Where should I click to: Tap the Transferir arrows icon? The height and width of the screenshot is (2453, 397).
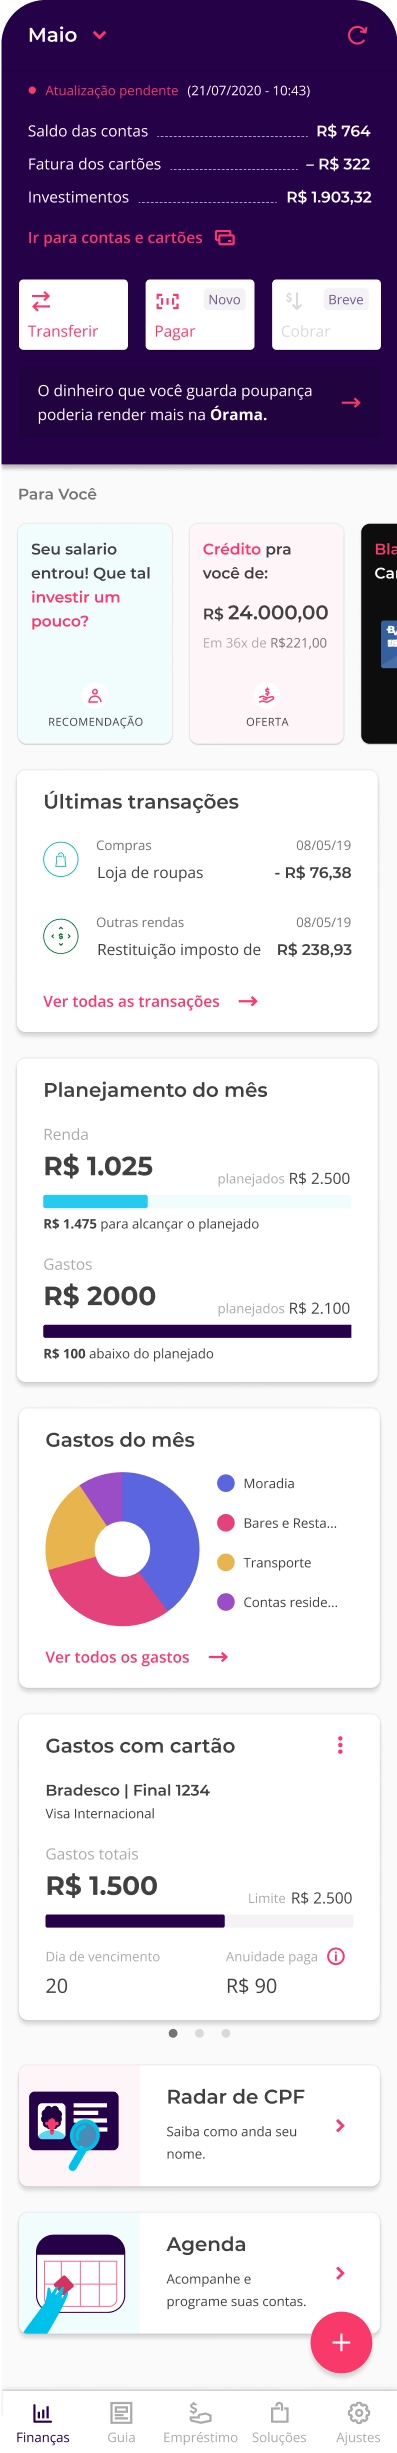pos(41,300)
